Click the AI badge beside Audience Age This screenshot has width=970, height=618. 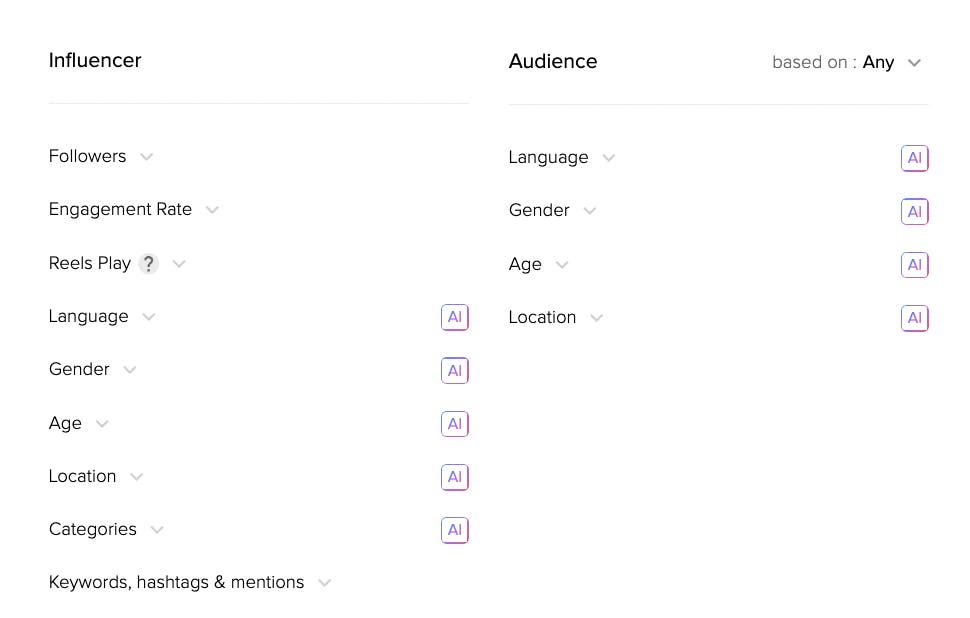(914, 264)
